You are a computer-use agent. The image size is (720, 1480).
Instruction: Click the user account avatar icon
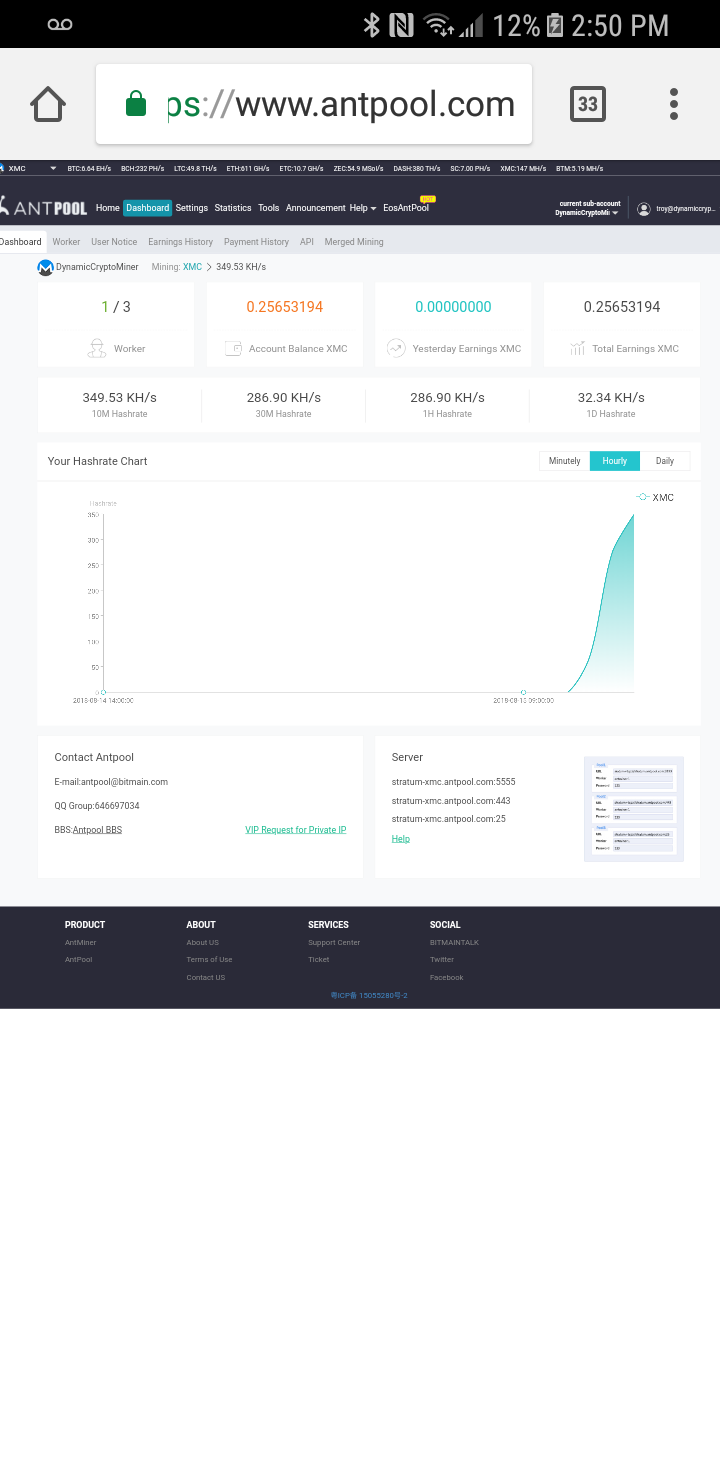[644, 209]
